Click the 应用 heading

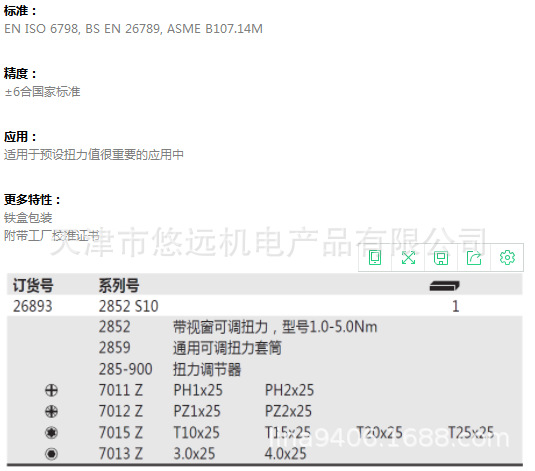coord(20,137)
